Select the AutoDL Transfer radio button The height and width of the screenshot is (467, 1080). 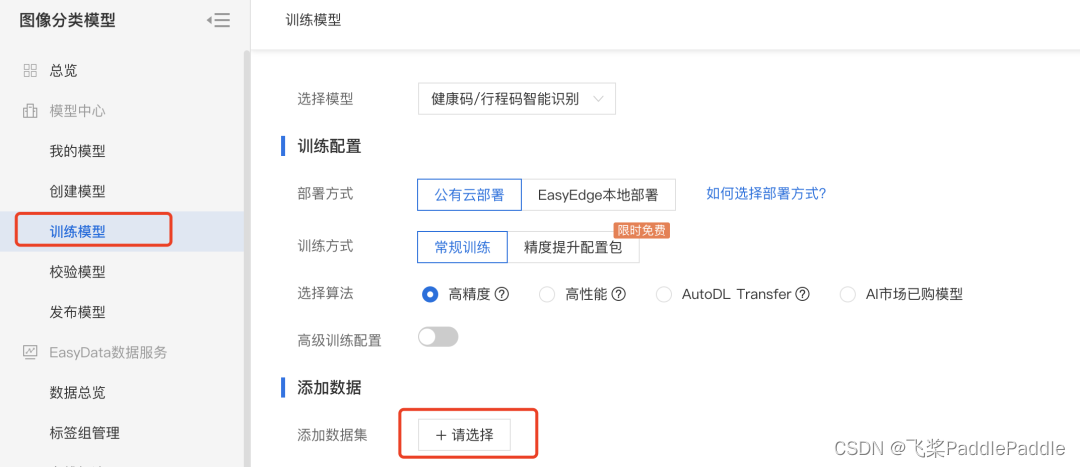[x=664, y=294]
